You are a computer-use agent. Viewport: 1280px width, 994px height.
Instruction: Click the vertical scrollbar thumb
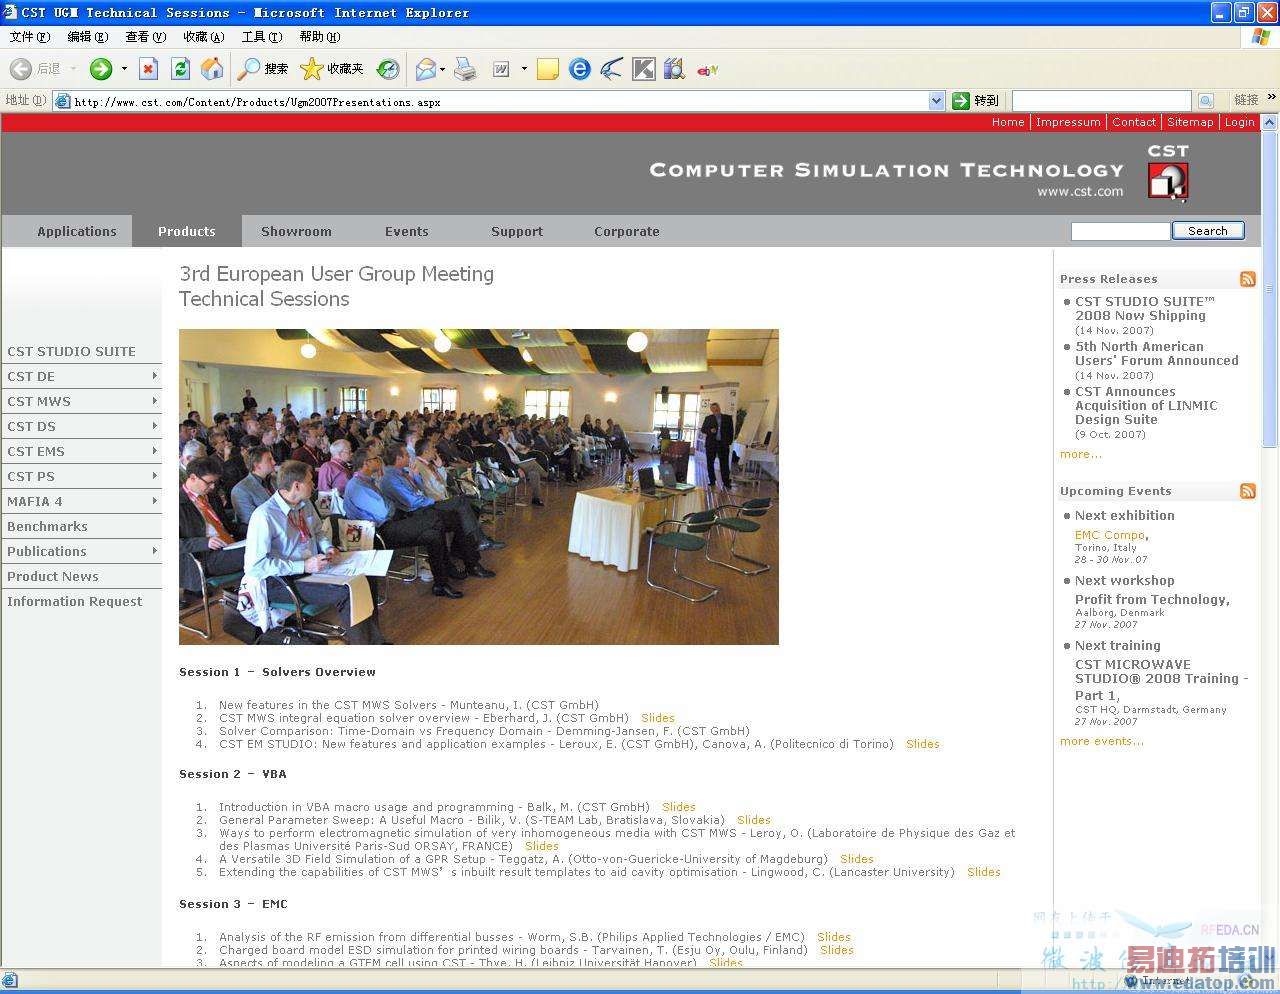click(x=1270, y=289)
